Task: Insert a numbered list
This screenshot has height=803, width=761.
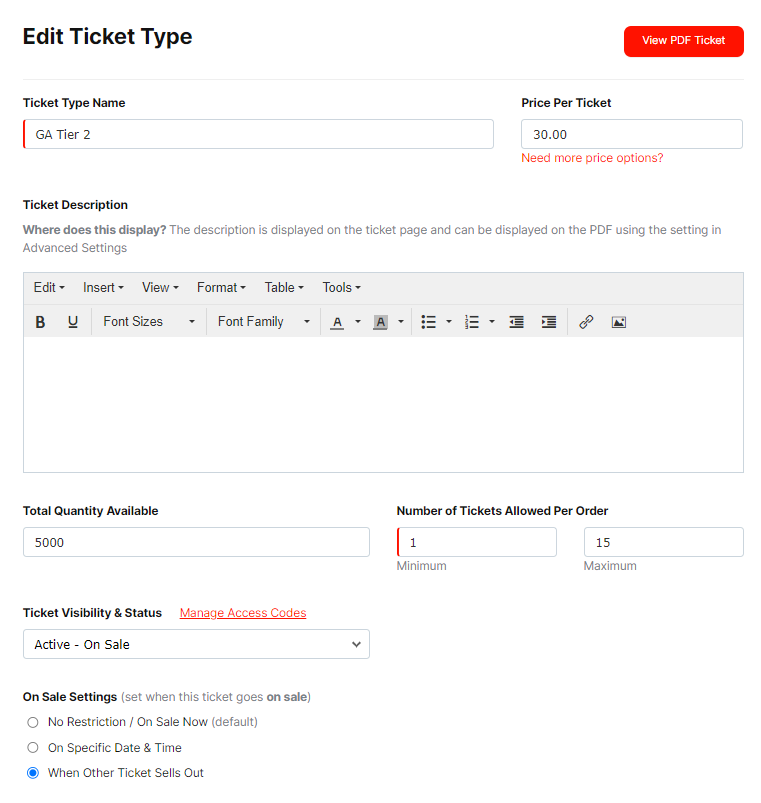Action: [472, 322]
